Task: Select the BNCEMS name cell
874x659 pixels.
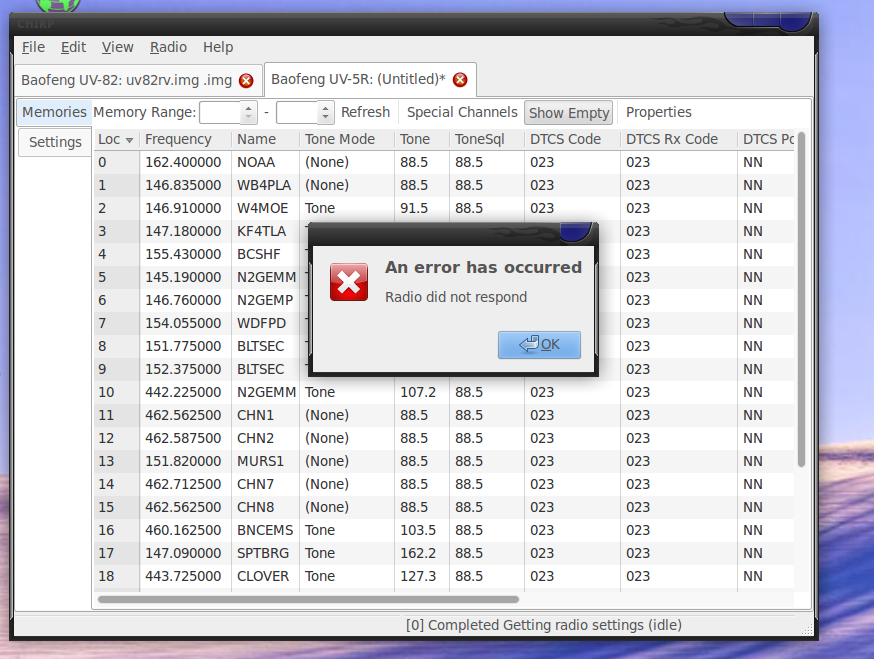Action: pyautogui.click(x=265, y=530)
